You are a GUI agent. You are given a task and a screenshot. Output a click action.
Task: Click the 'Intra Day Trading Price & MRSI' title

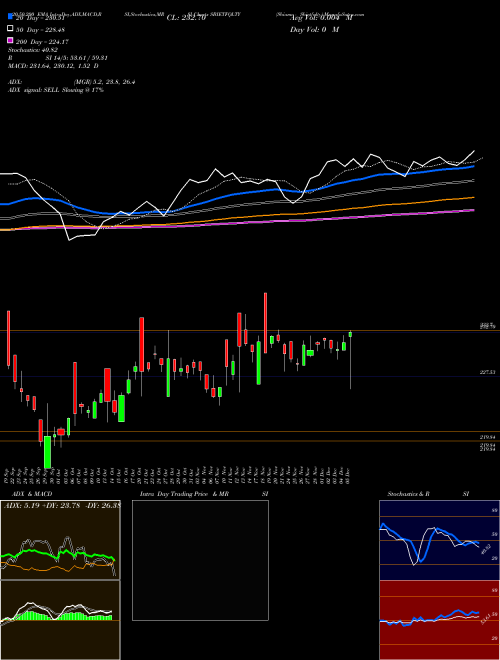pyautogui.click(x=204, y=494)
